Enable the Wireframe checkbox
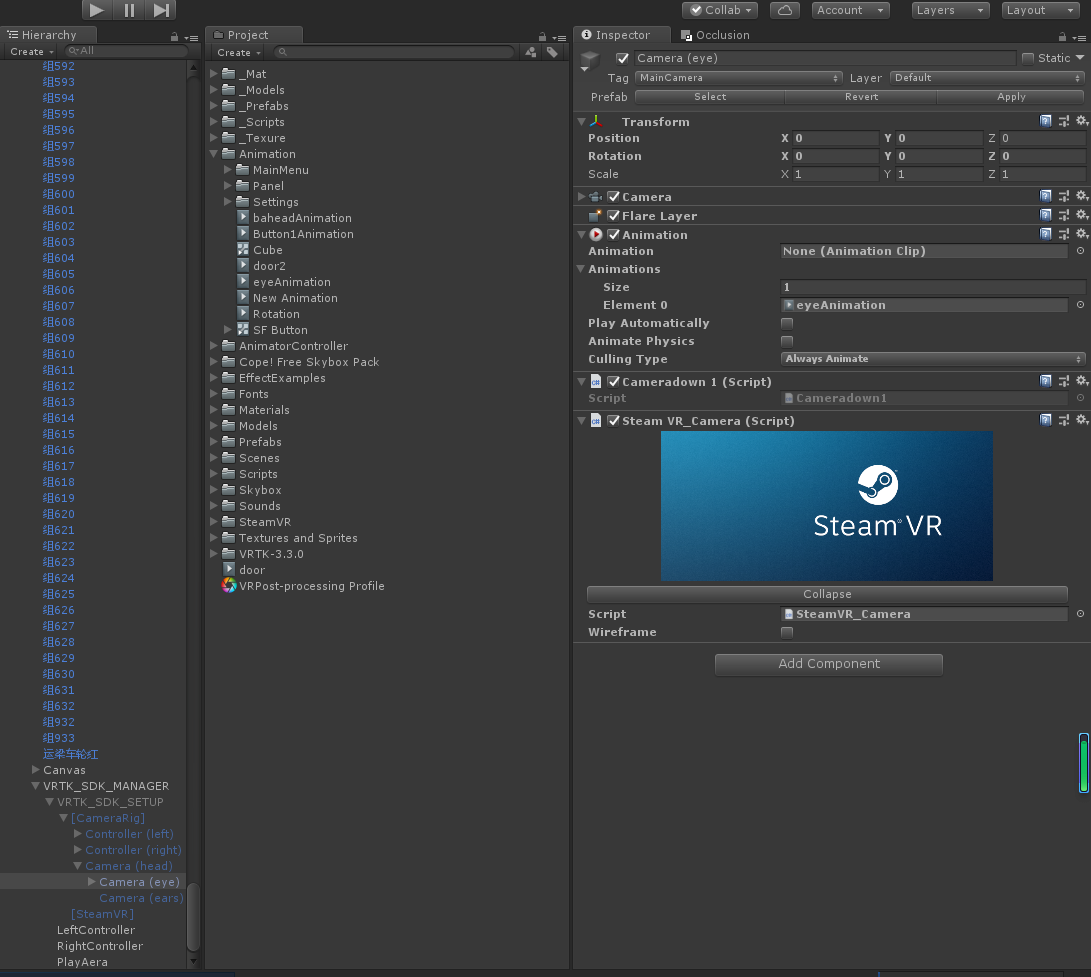 click(x=787, y=633)
